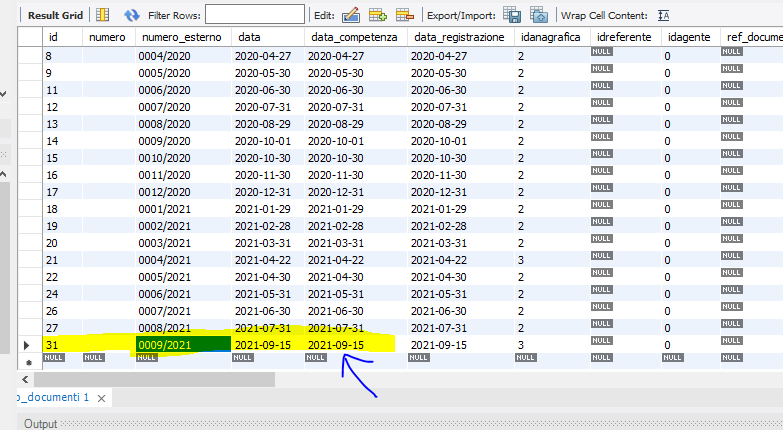This screenshot has height=430, width=783.
Task: Select NULL idreferente cell in row id 13
Action: point(625,124)
